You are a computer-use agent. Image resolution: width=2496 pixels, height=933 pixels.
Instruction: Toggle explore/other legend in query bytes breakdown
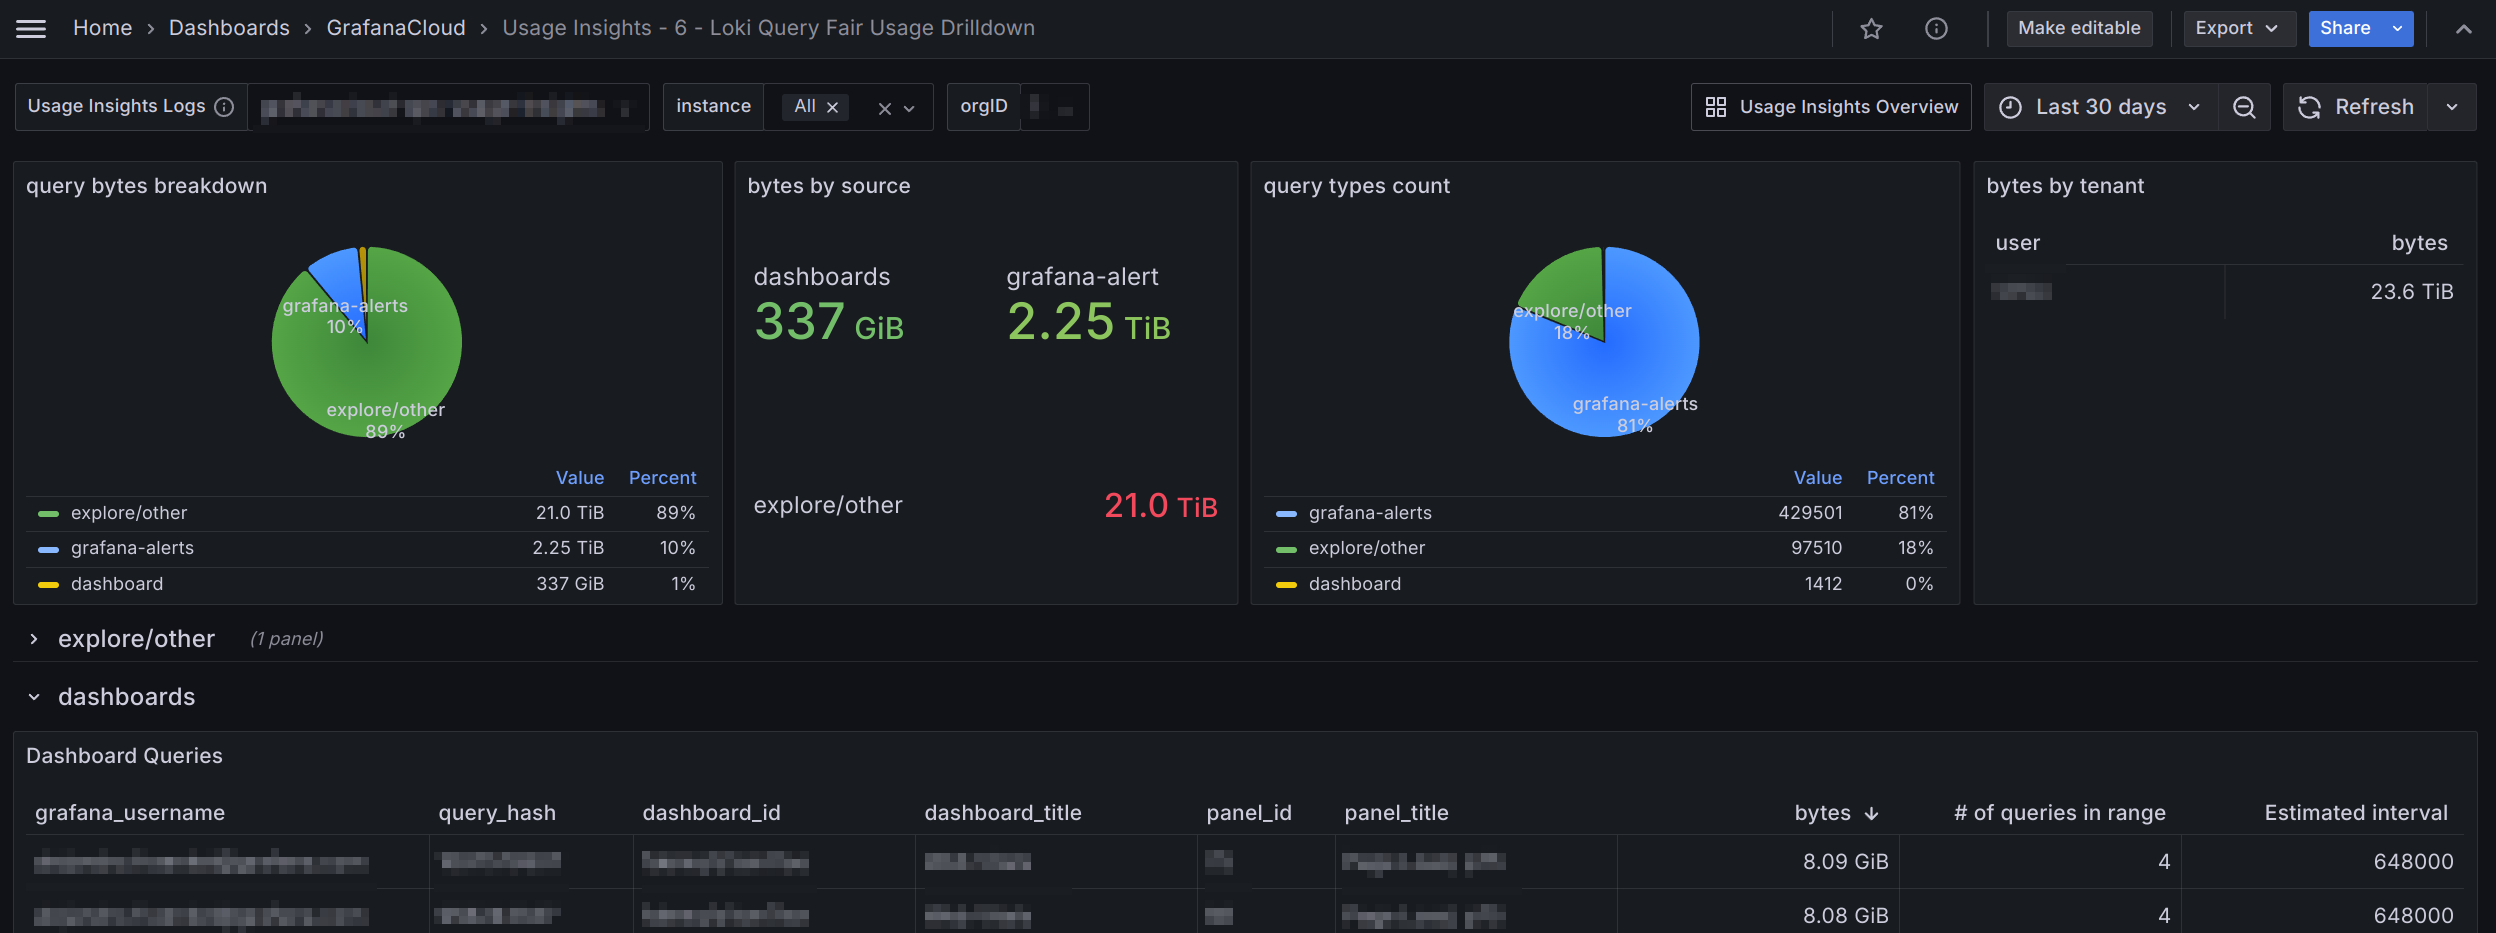128,512
